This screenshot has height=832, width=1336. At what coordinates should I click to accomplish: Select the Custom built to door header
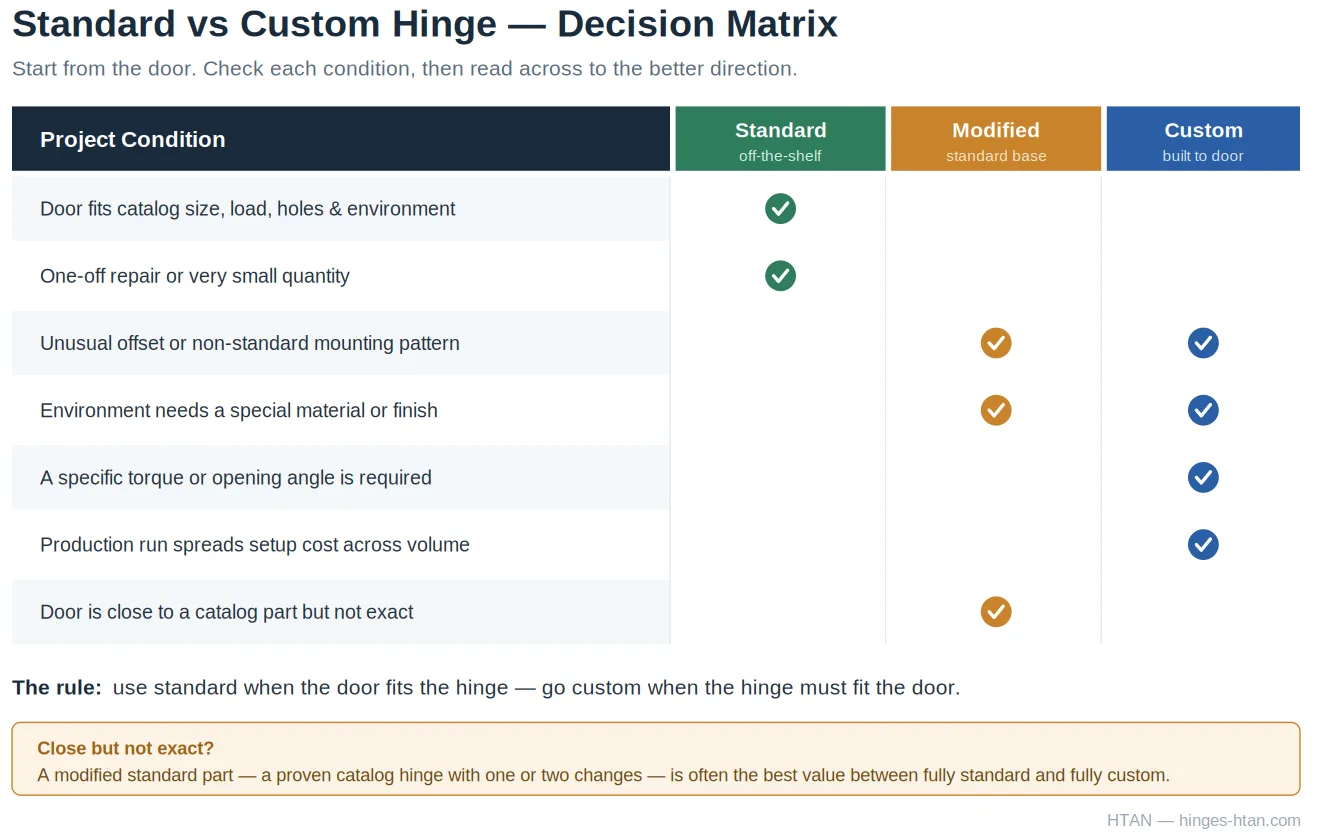tap(1203, 139)
